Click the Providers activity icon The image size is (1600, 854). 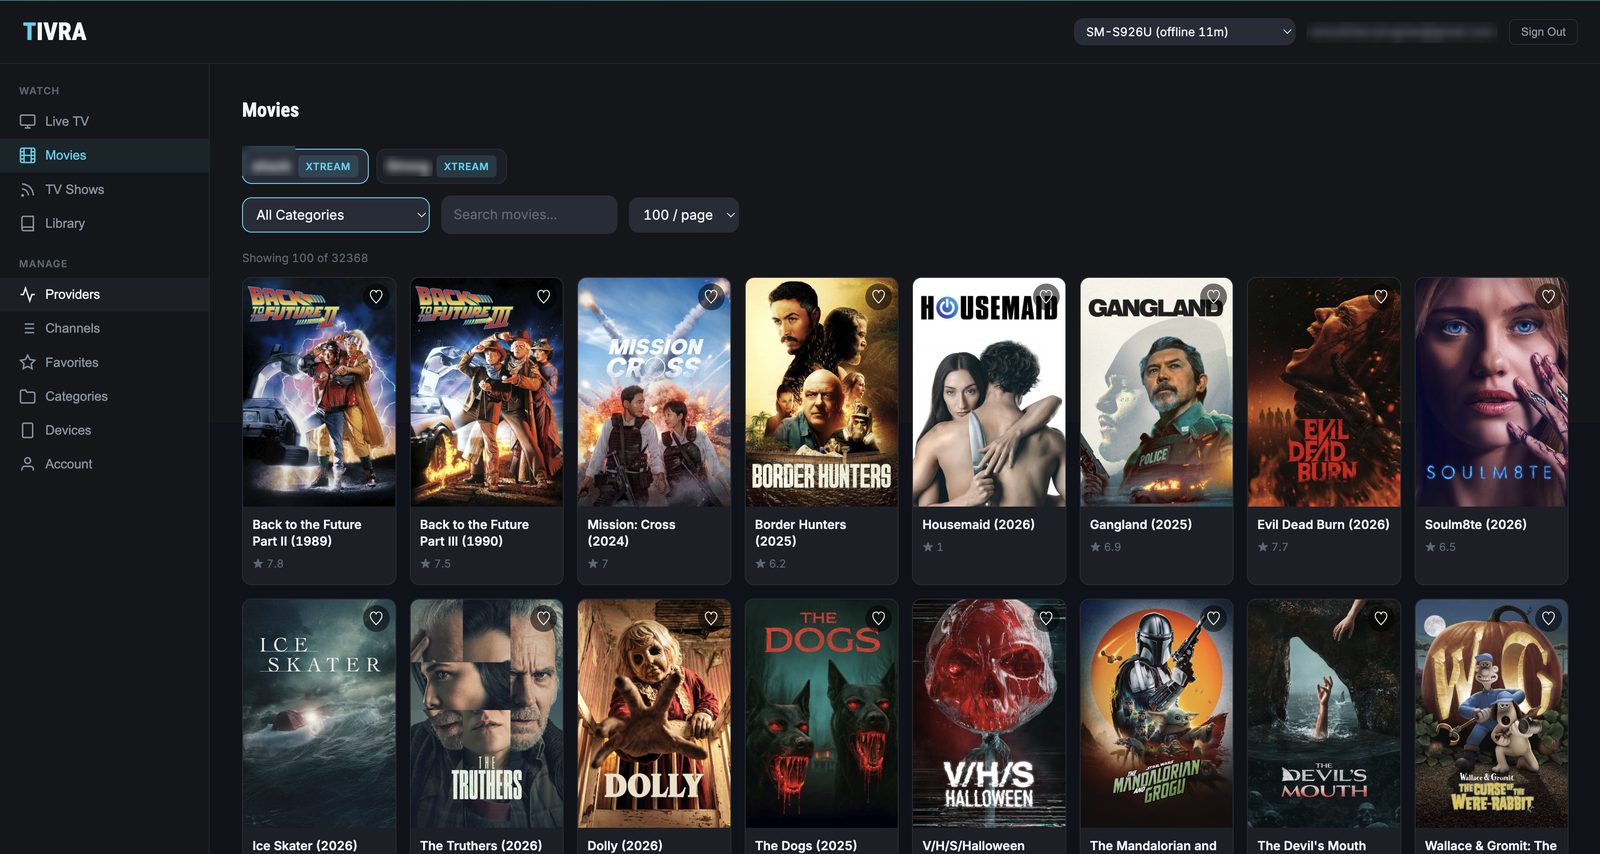point(27,294)
